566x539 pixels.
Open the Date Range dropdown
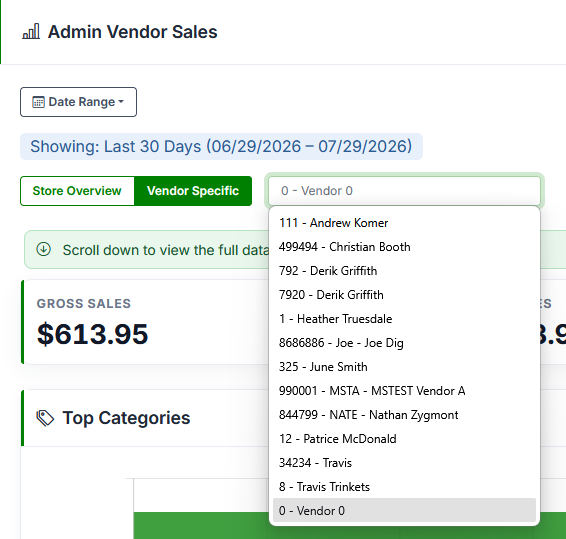pyautogui.click(x=78, y=102)
